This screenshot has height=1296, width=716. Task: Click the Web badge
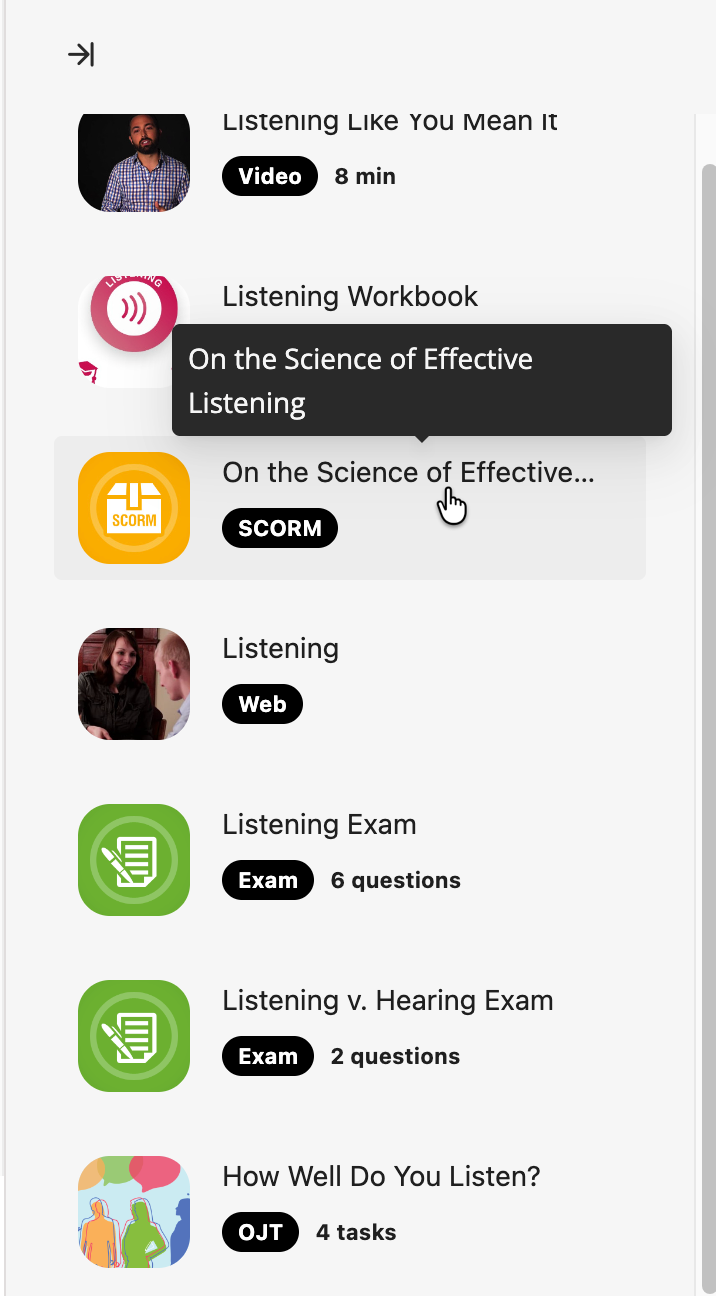[x=262, y=705]
